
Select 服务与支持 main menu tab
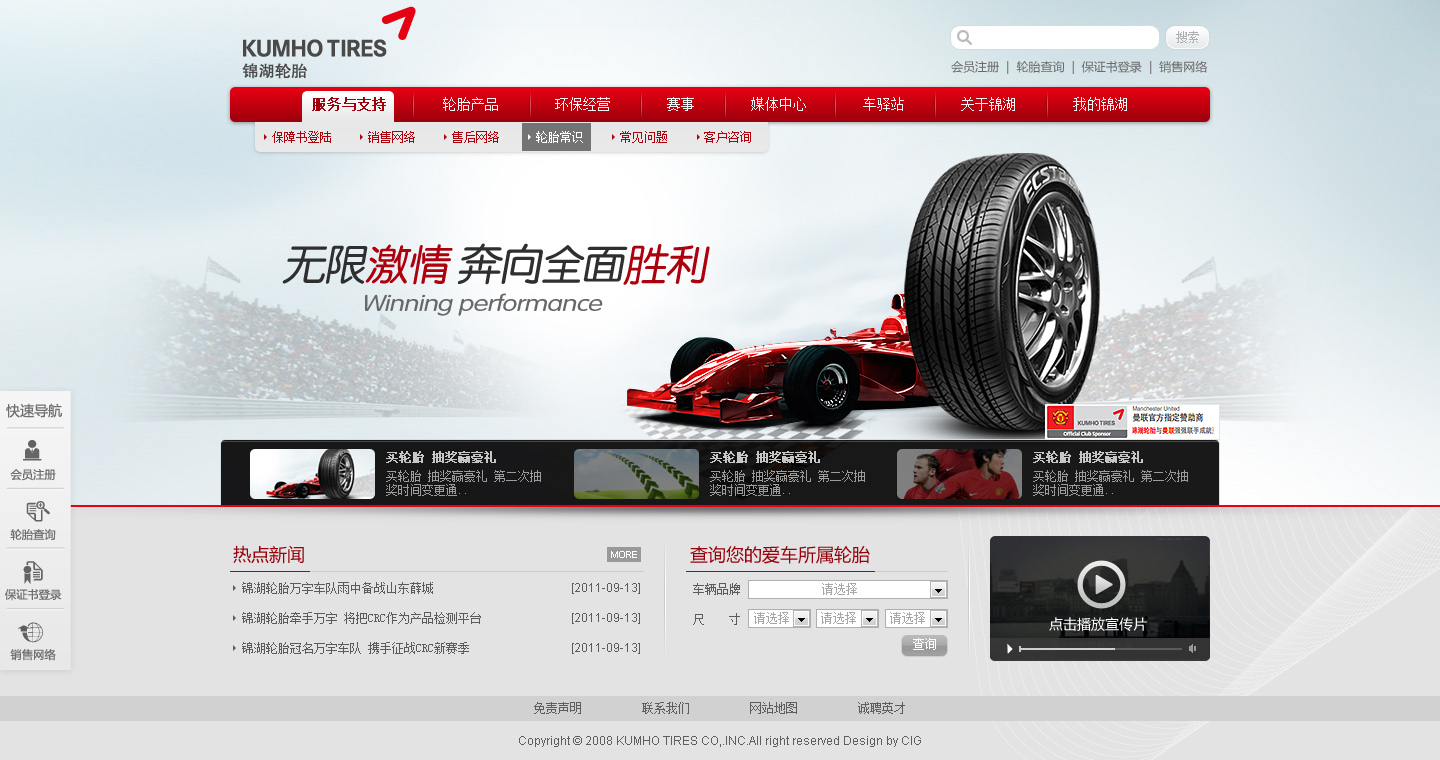click(348, 105)
